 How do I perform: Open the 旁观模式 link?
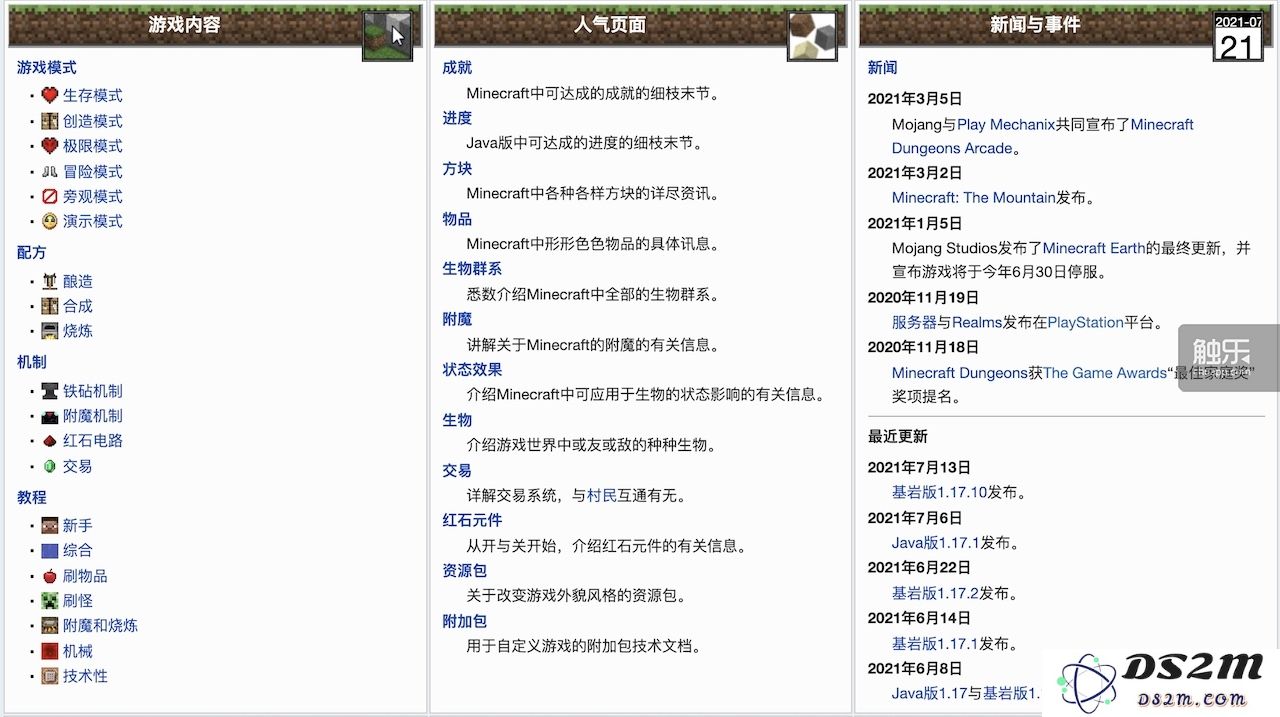tap(93, 197)
